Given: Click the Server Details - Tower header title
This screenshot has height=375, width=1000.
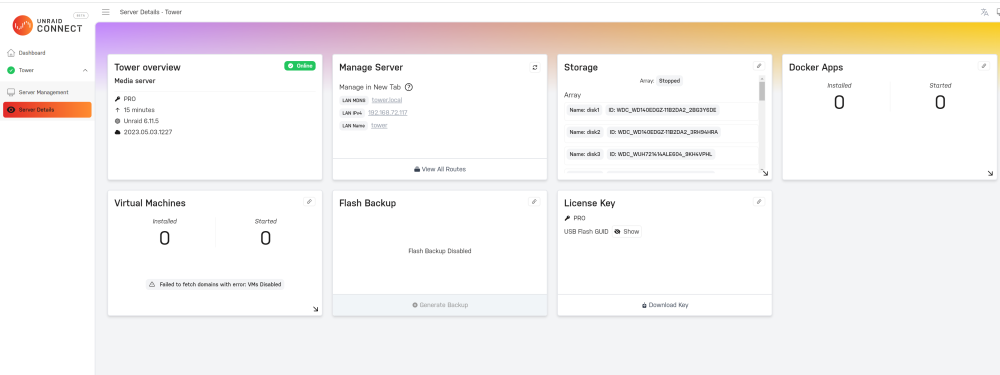Looking at the screenshot, I should 151,12.
